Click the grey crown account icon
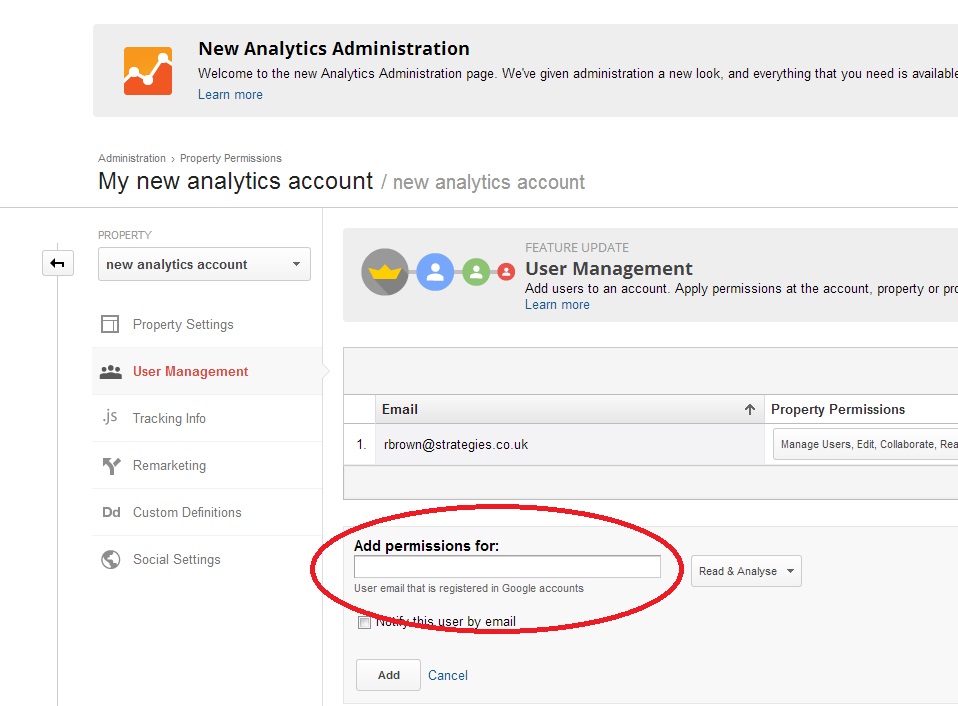The height and width of the screenshot is (706, 958). [385, 272]
